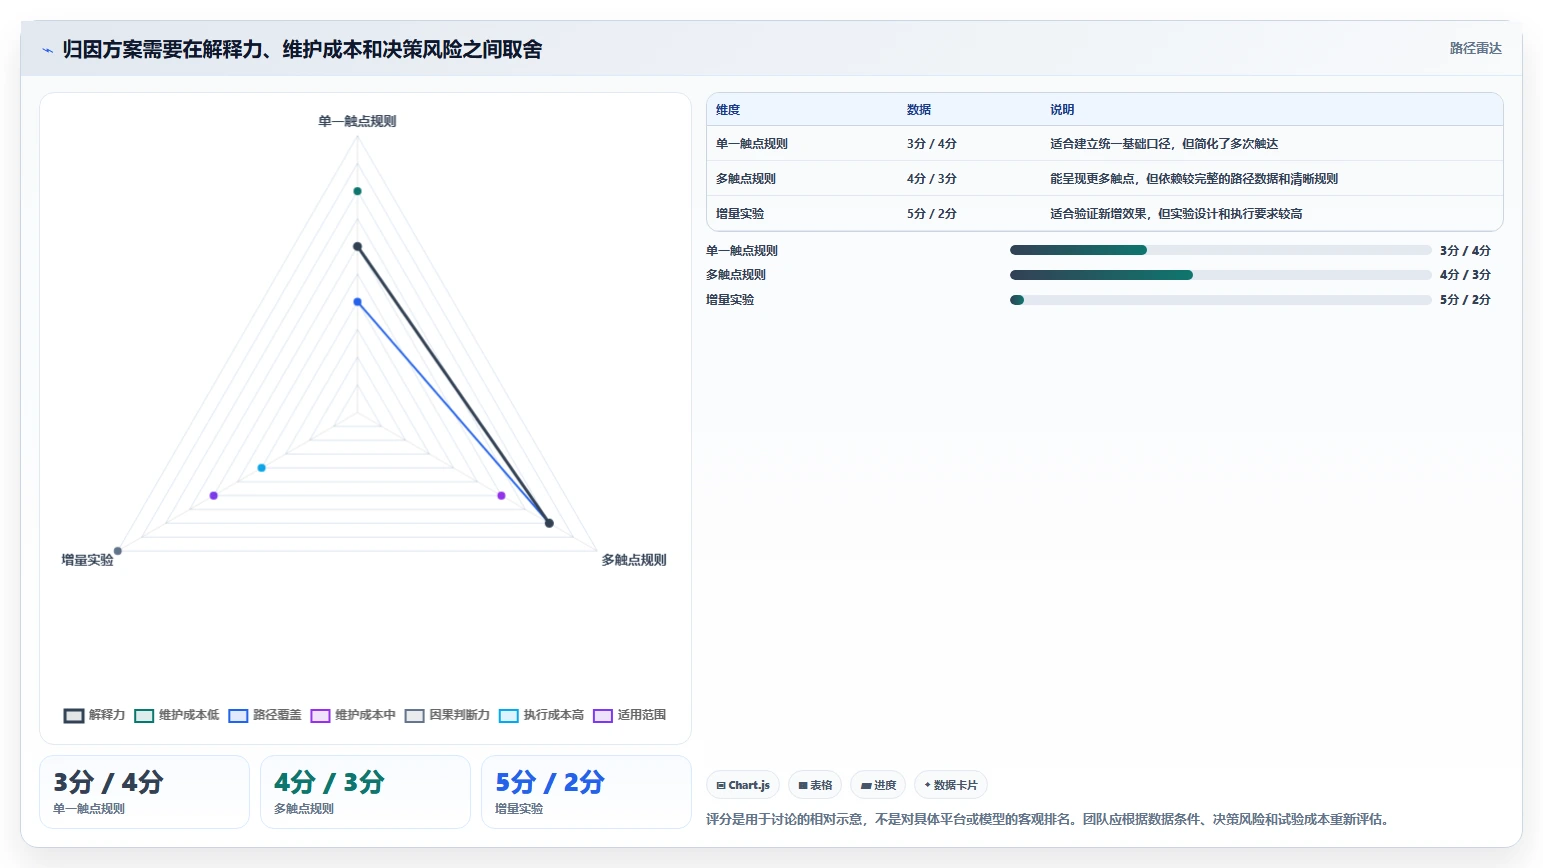The height and width of the screenshot is (868, 1543).
Task: Toggle the 路径覆盖 legend box
Action: [x=238, y=715]
